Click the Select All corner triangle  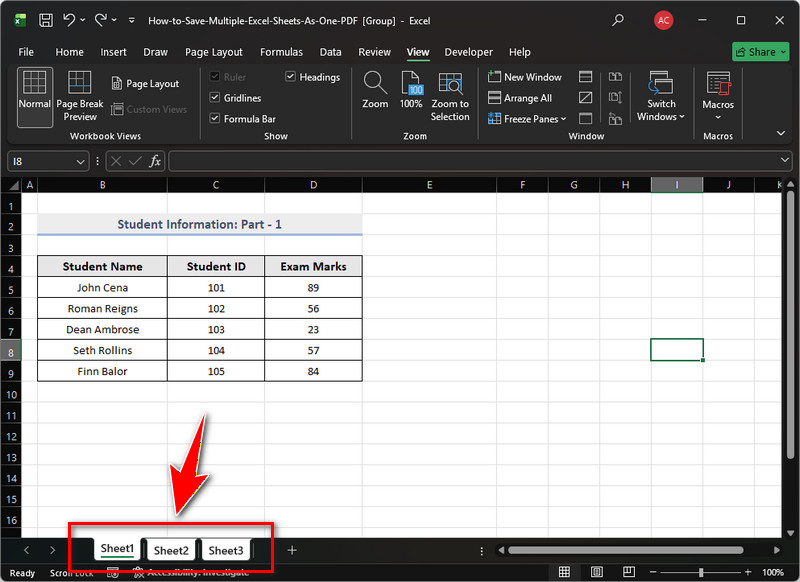pyautogui.click(x=13, y=185)
